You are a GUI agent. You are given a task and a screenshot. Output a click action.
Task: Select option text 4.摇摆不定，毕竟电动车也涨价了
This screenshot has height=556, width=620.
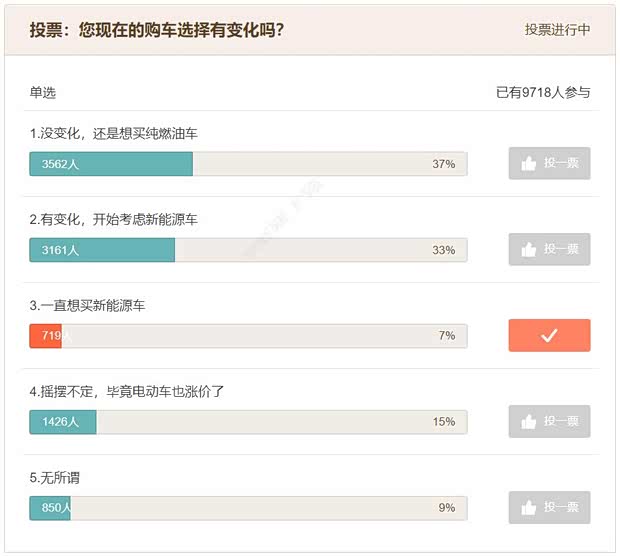click(x=126, y=391)
